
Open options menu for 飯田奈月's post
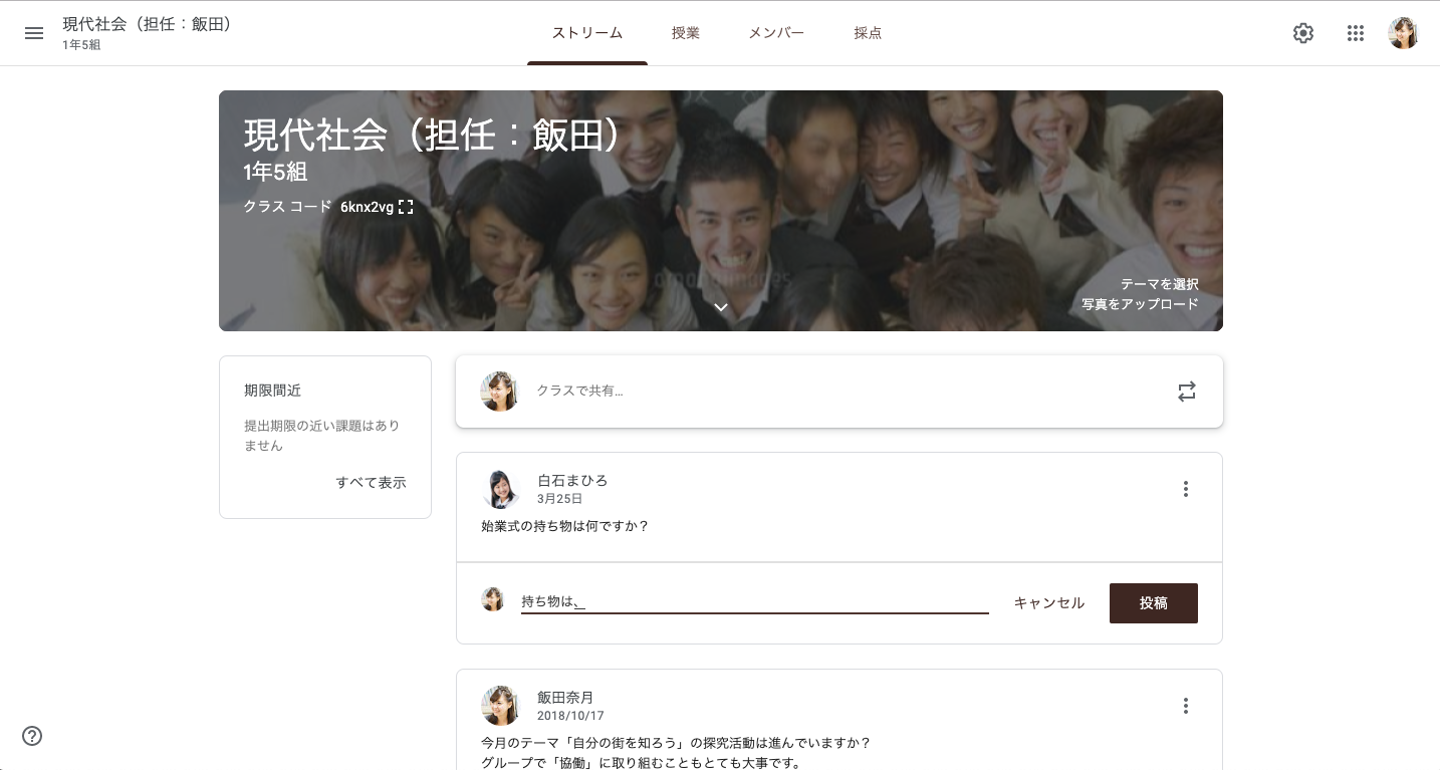coord(1186,706)
